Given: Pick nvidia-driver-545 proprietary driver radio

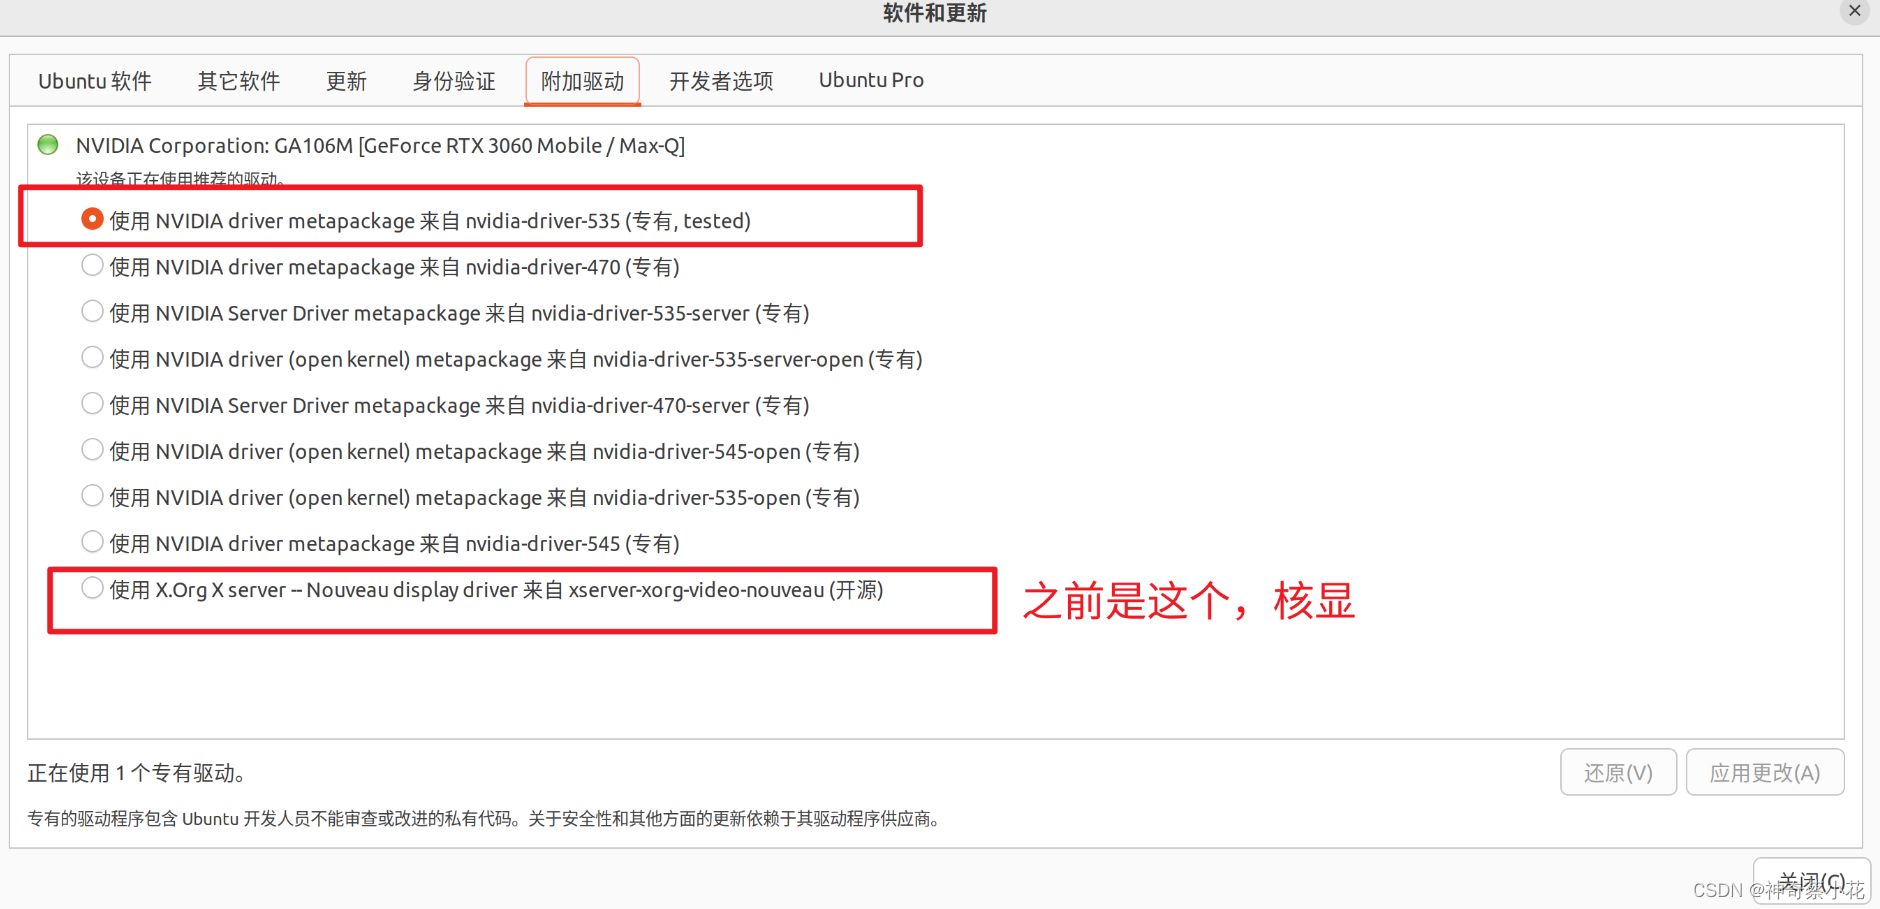Looking at the screenshot, I should [x=92, y=541].
